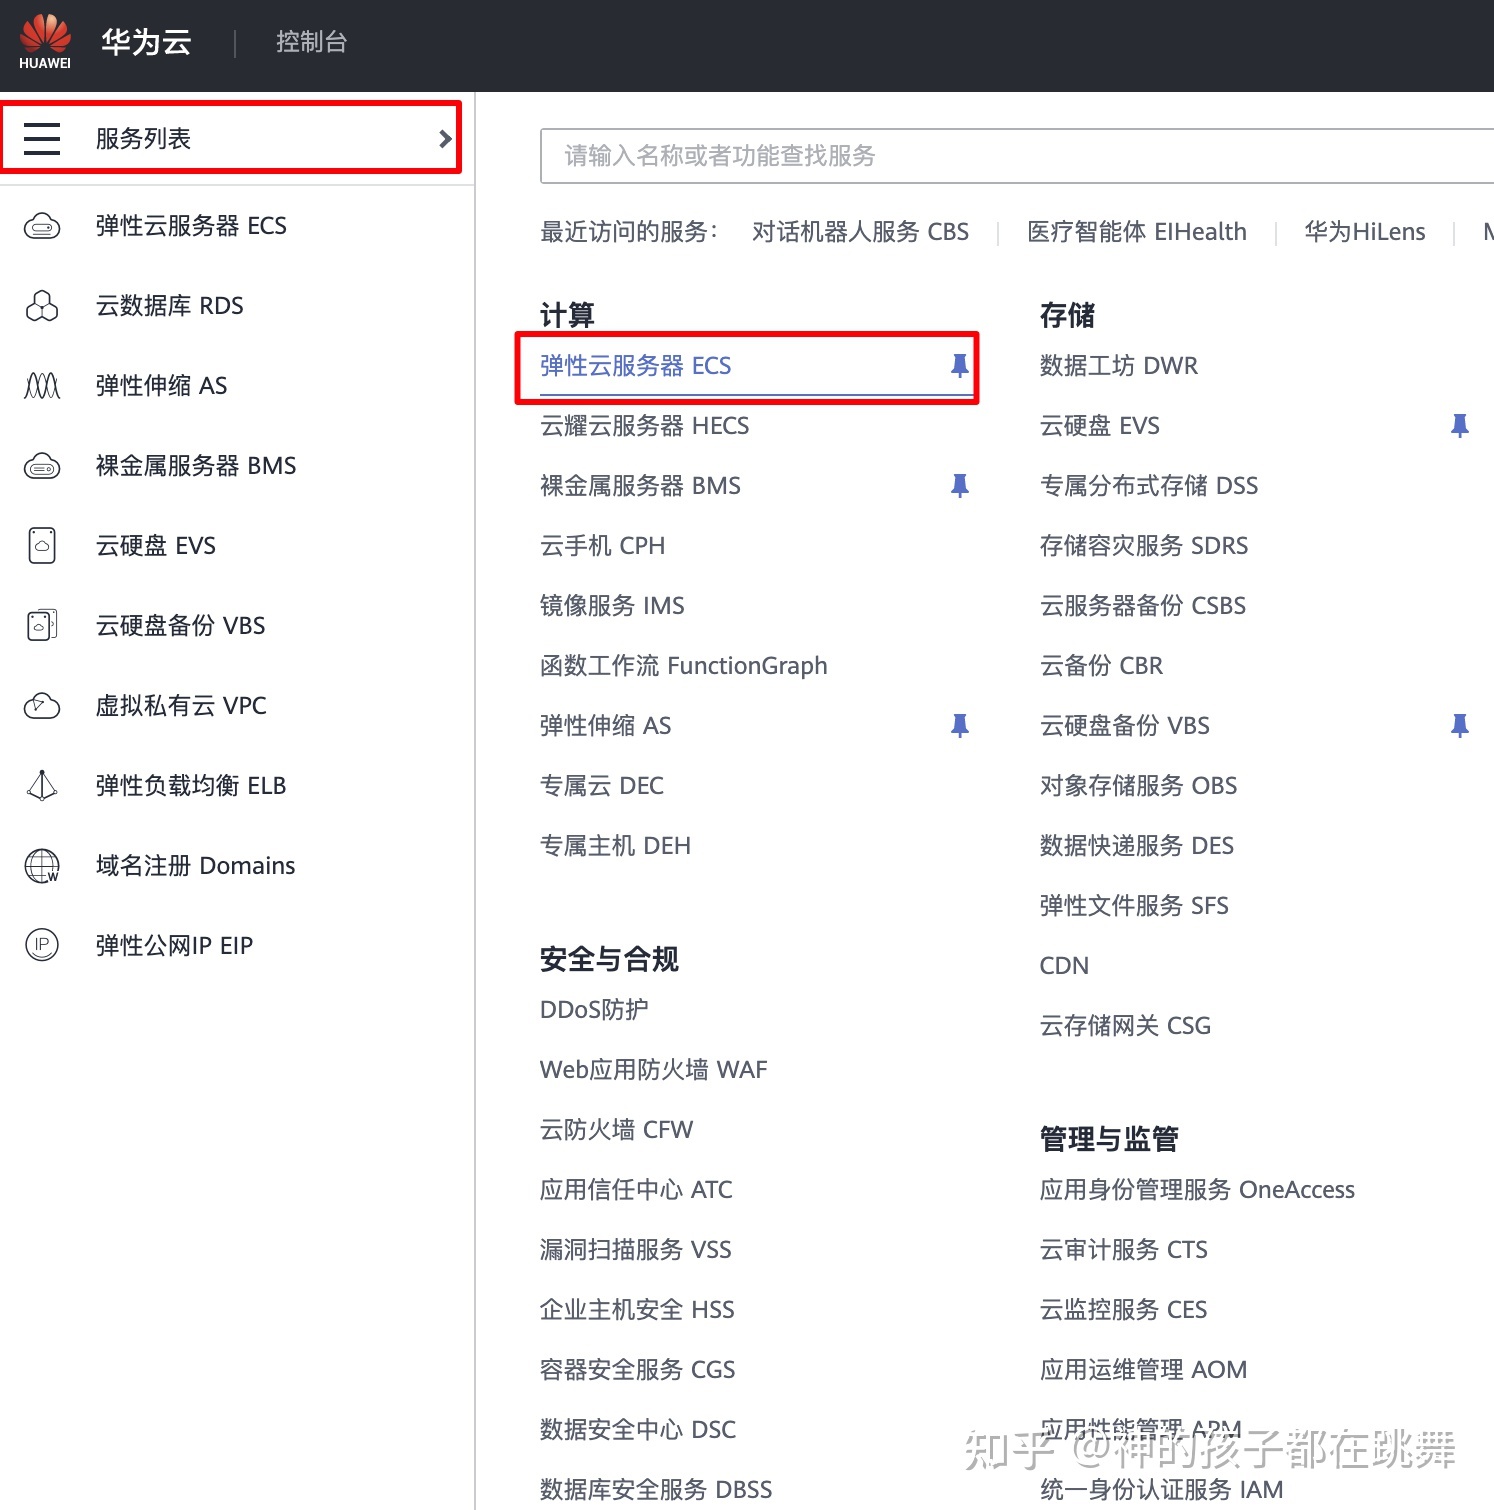Open 专属分布式存储 DSS link
The height and width of the screenshot is (1510, 1494).
pyautogui.click(x=1149, y=486)
